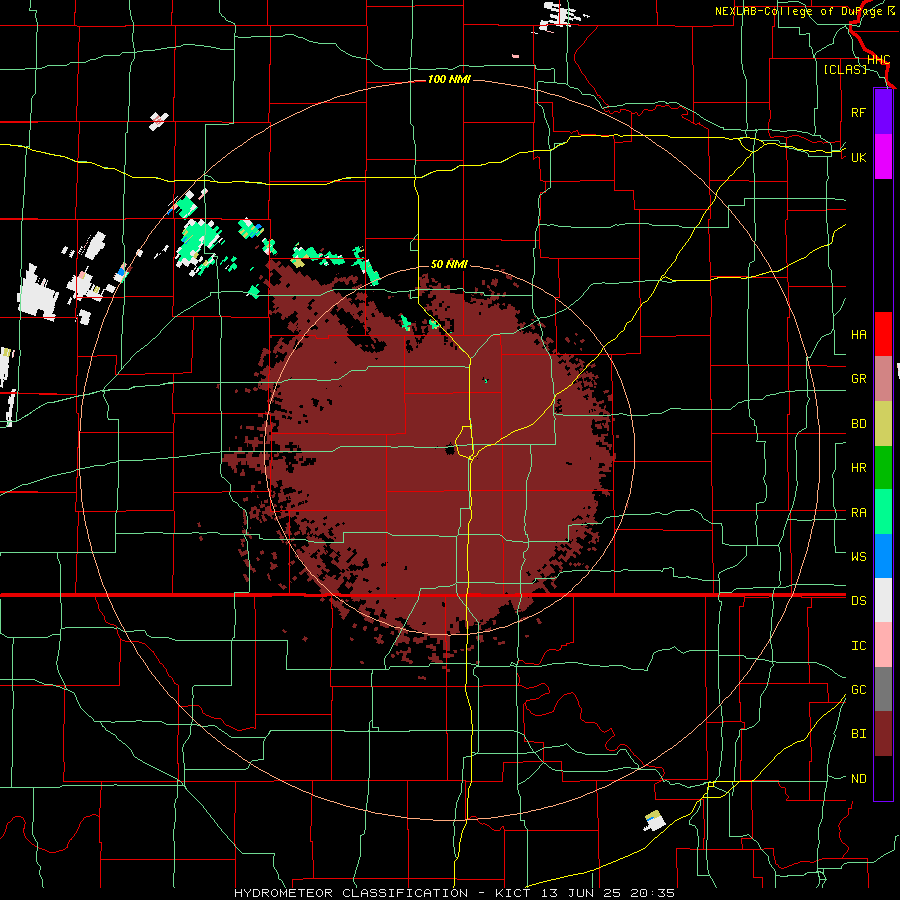Select the light pink IC legend swatch
The width and height of the screenshot is (900, 900).
click(x=883, y=645)
